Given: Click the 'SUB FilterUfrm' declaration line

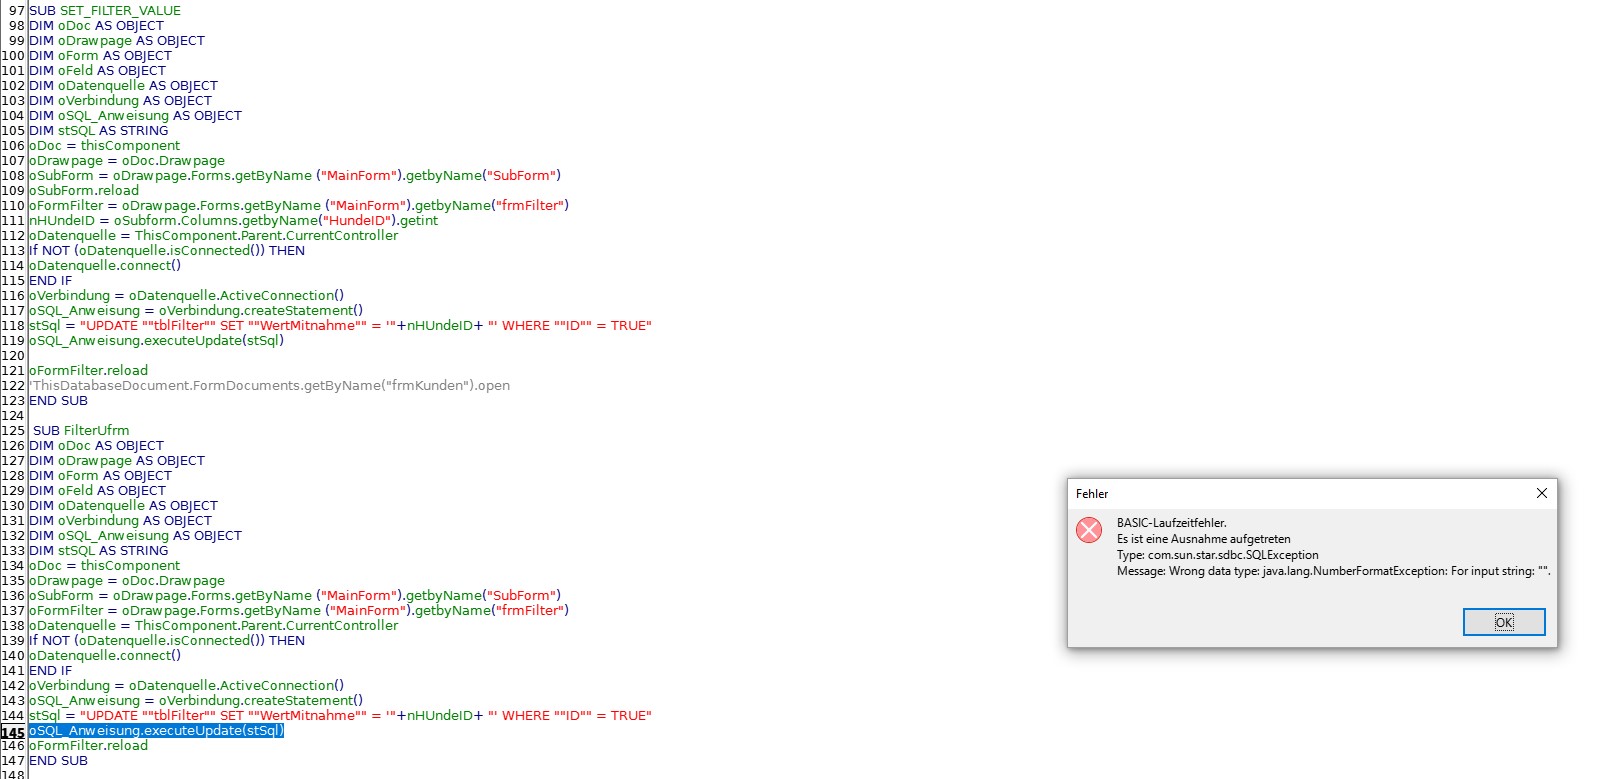Looking at the screenshot, I should 81,431.
